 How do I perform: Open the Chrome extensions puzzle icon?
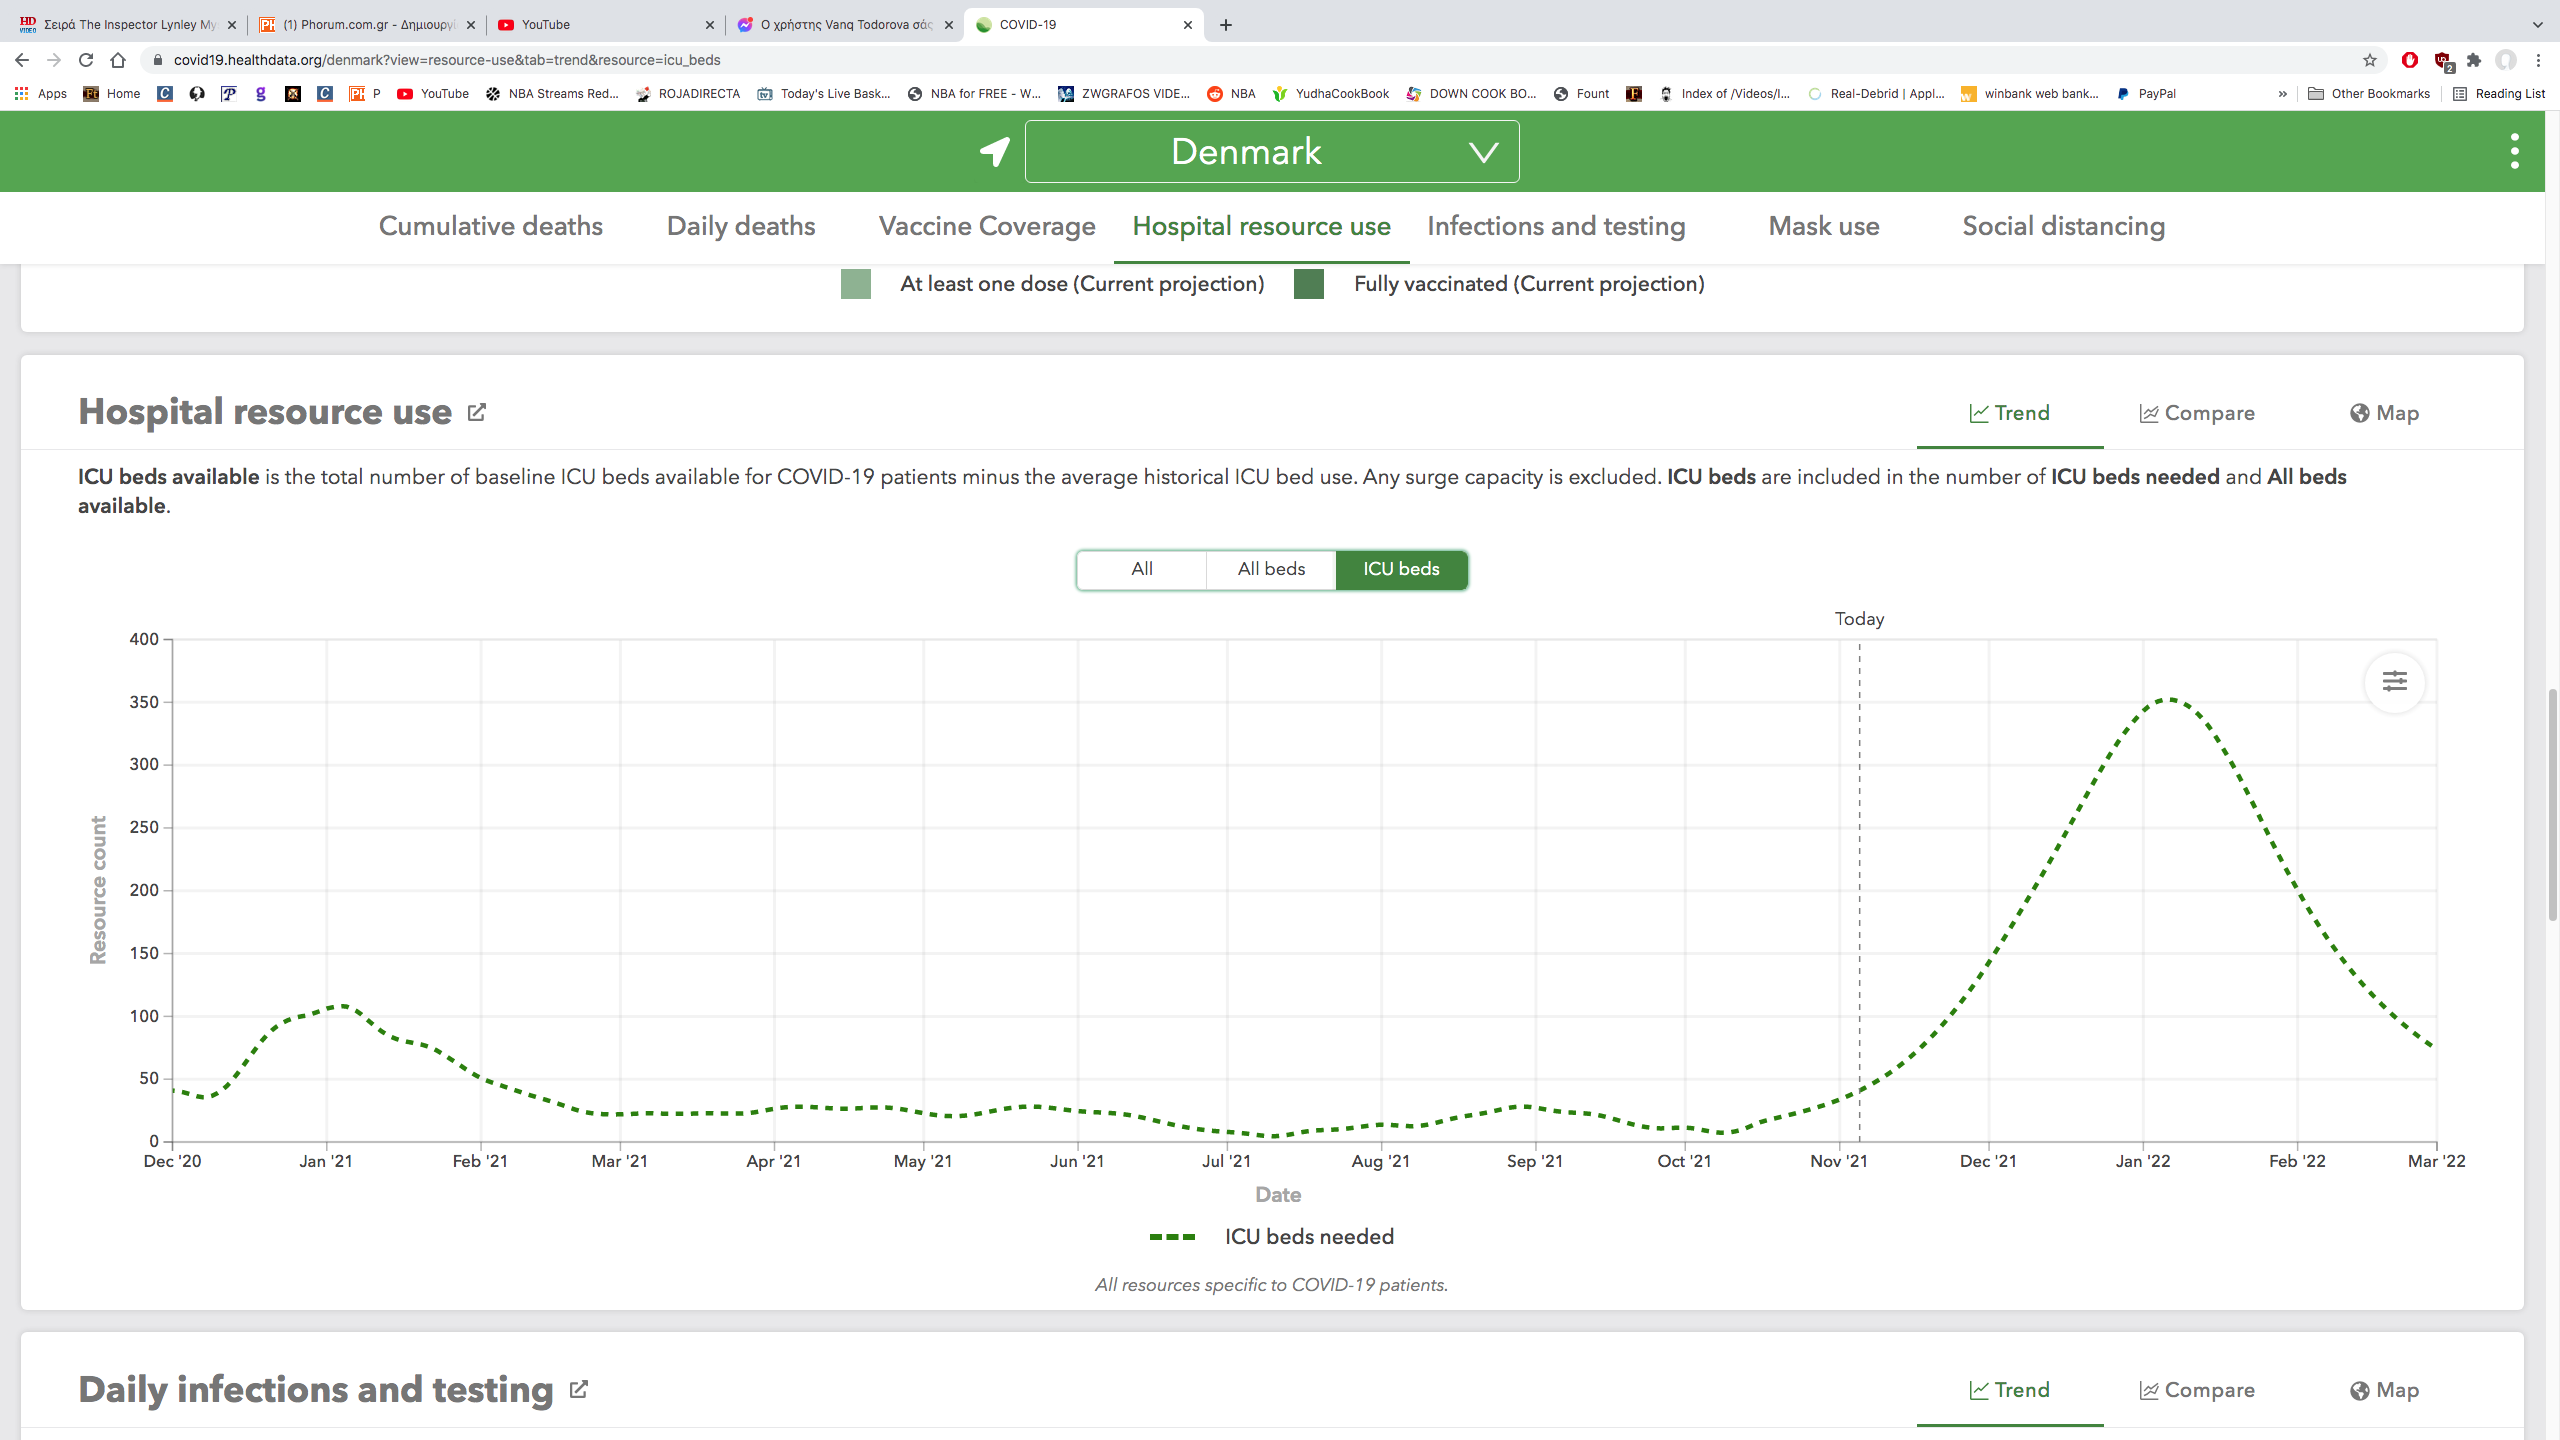click(2474, 60)
